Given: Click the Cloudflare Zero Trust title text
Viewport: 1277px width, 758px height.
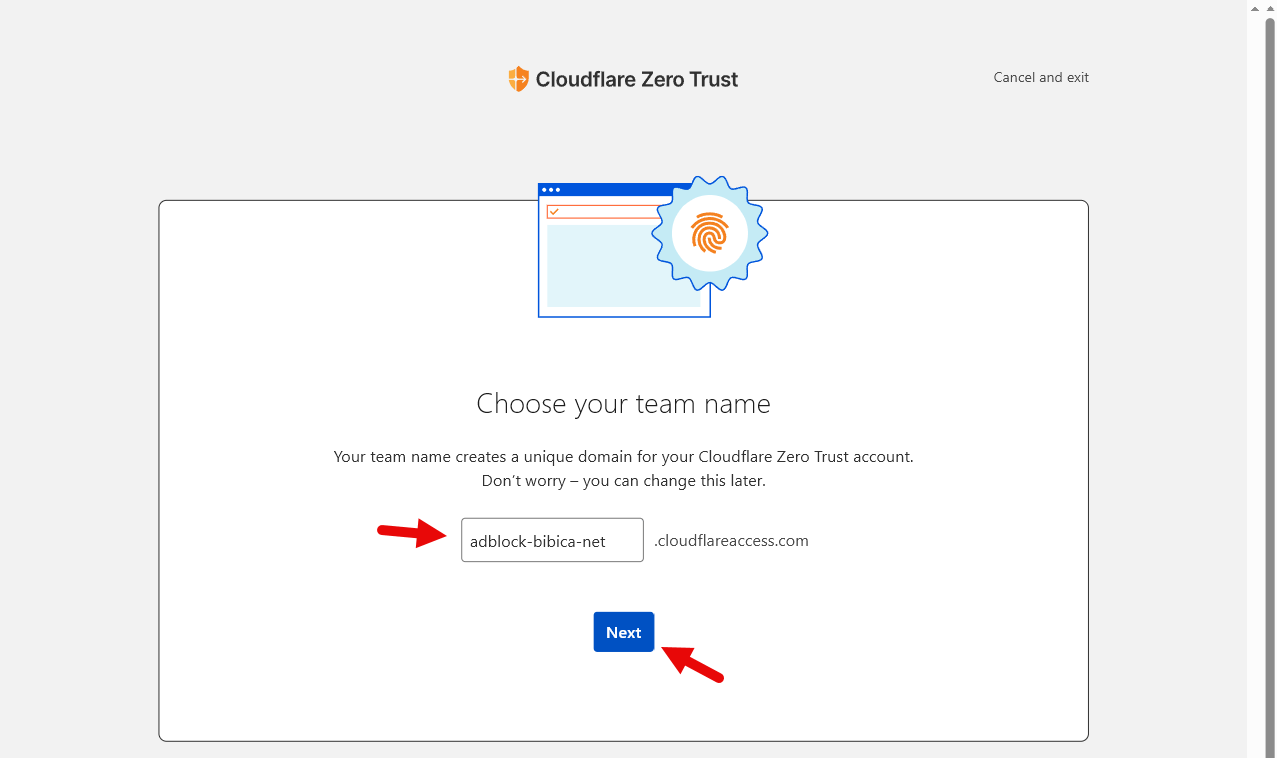Looking at the screenshot, I should coord(637,79).
